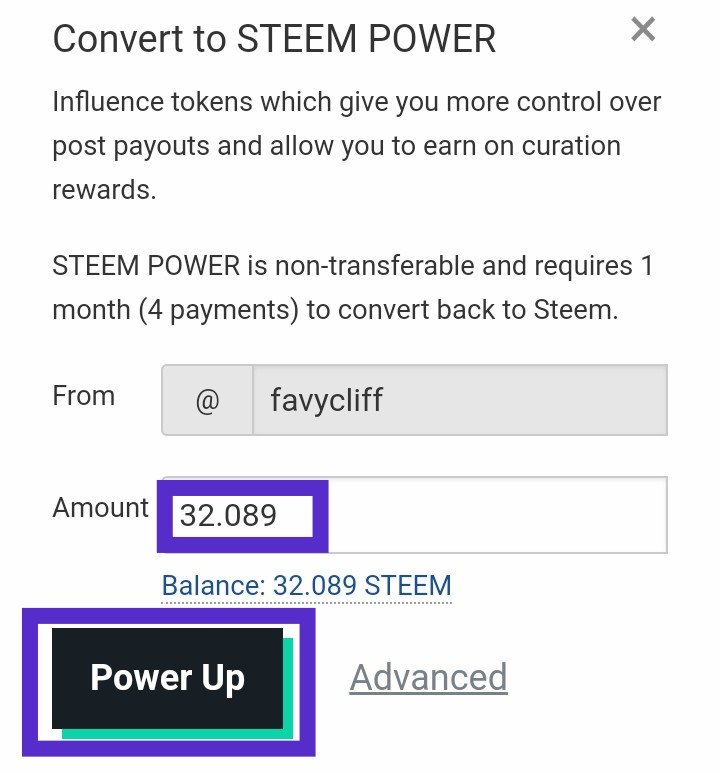Focus the Amount input showing 32.089

click(x=242, y=516)
